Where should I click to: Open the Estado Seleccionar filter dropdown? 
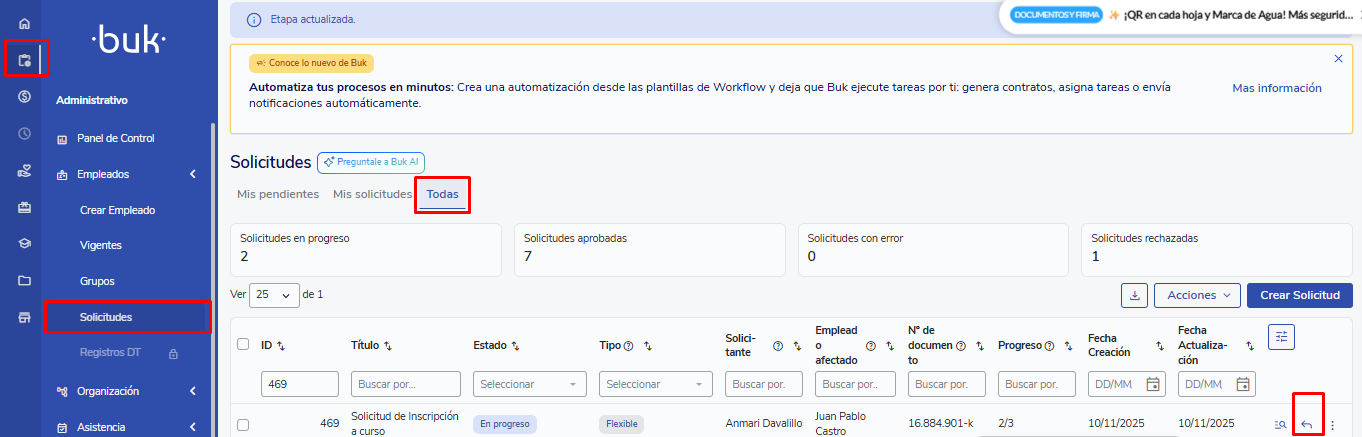pyautogui.click(x=529, y=384)
